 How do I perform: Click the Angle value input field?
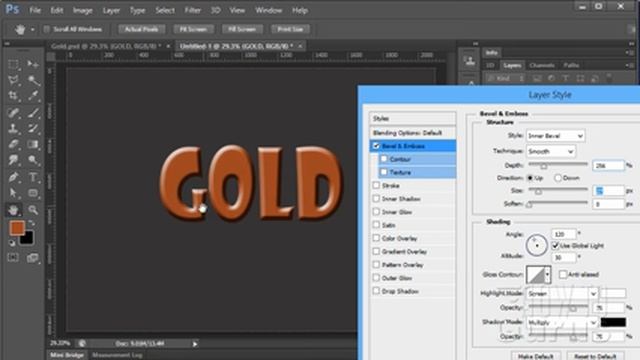564,234
